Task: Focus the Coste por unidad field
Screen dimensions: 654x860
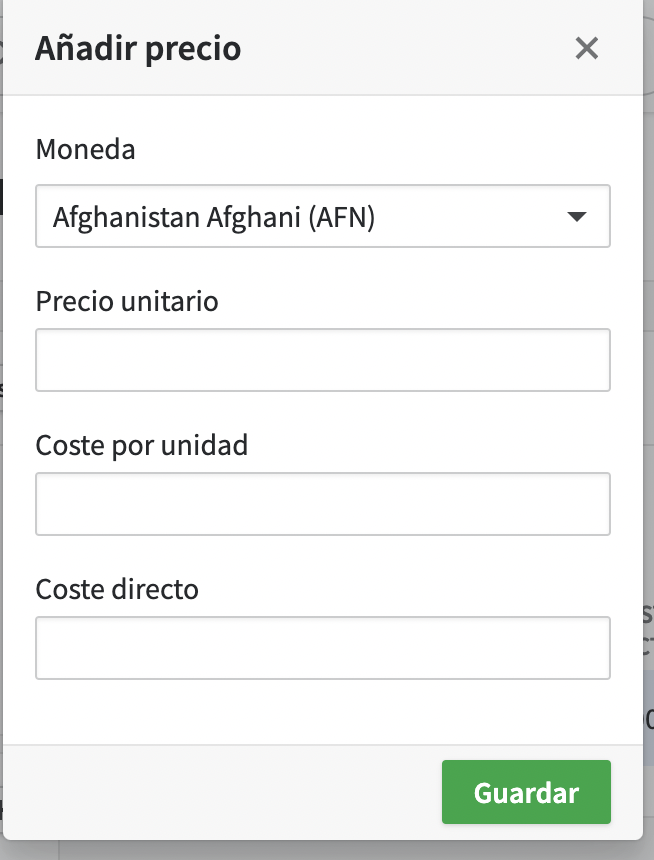Action: [322, 504]
